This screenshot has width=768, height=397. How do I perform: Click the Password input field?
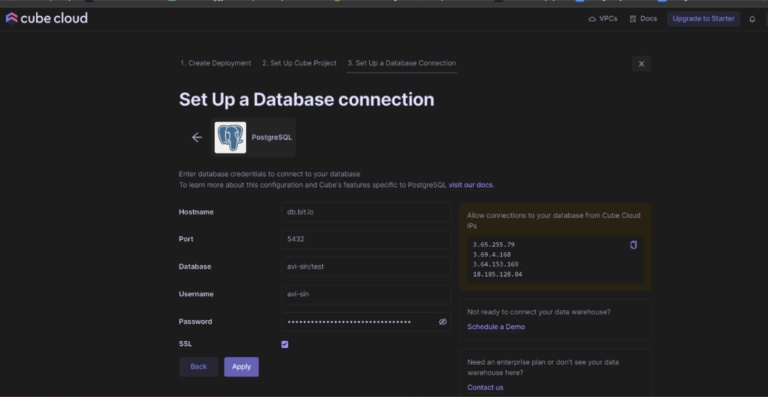pos(366,322)
